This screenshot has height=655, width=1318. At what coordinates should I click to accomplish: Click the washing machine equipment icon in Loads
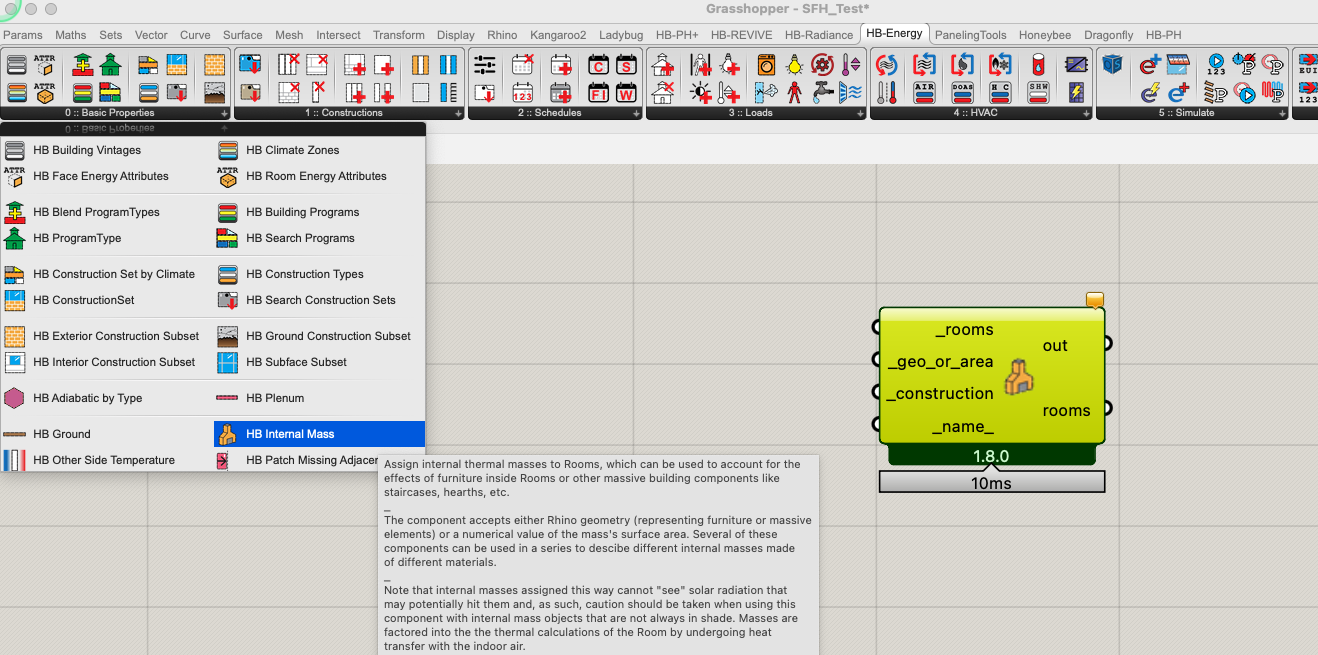click(x=766, y=66)
